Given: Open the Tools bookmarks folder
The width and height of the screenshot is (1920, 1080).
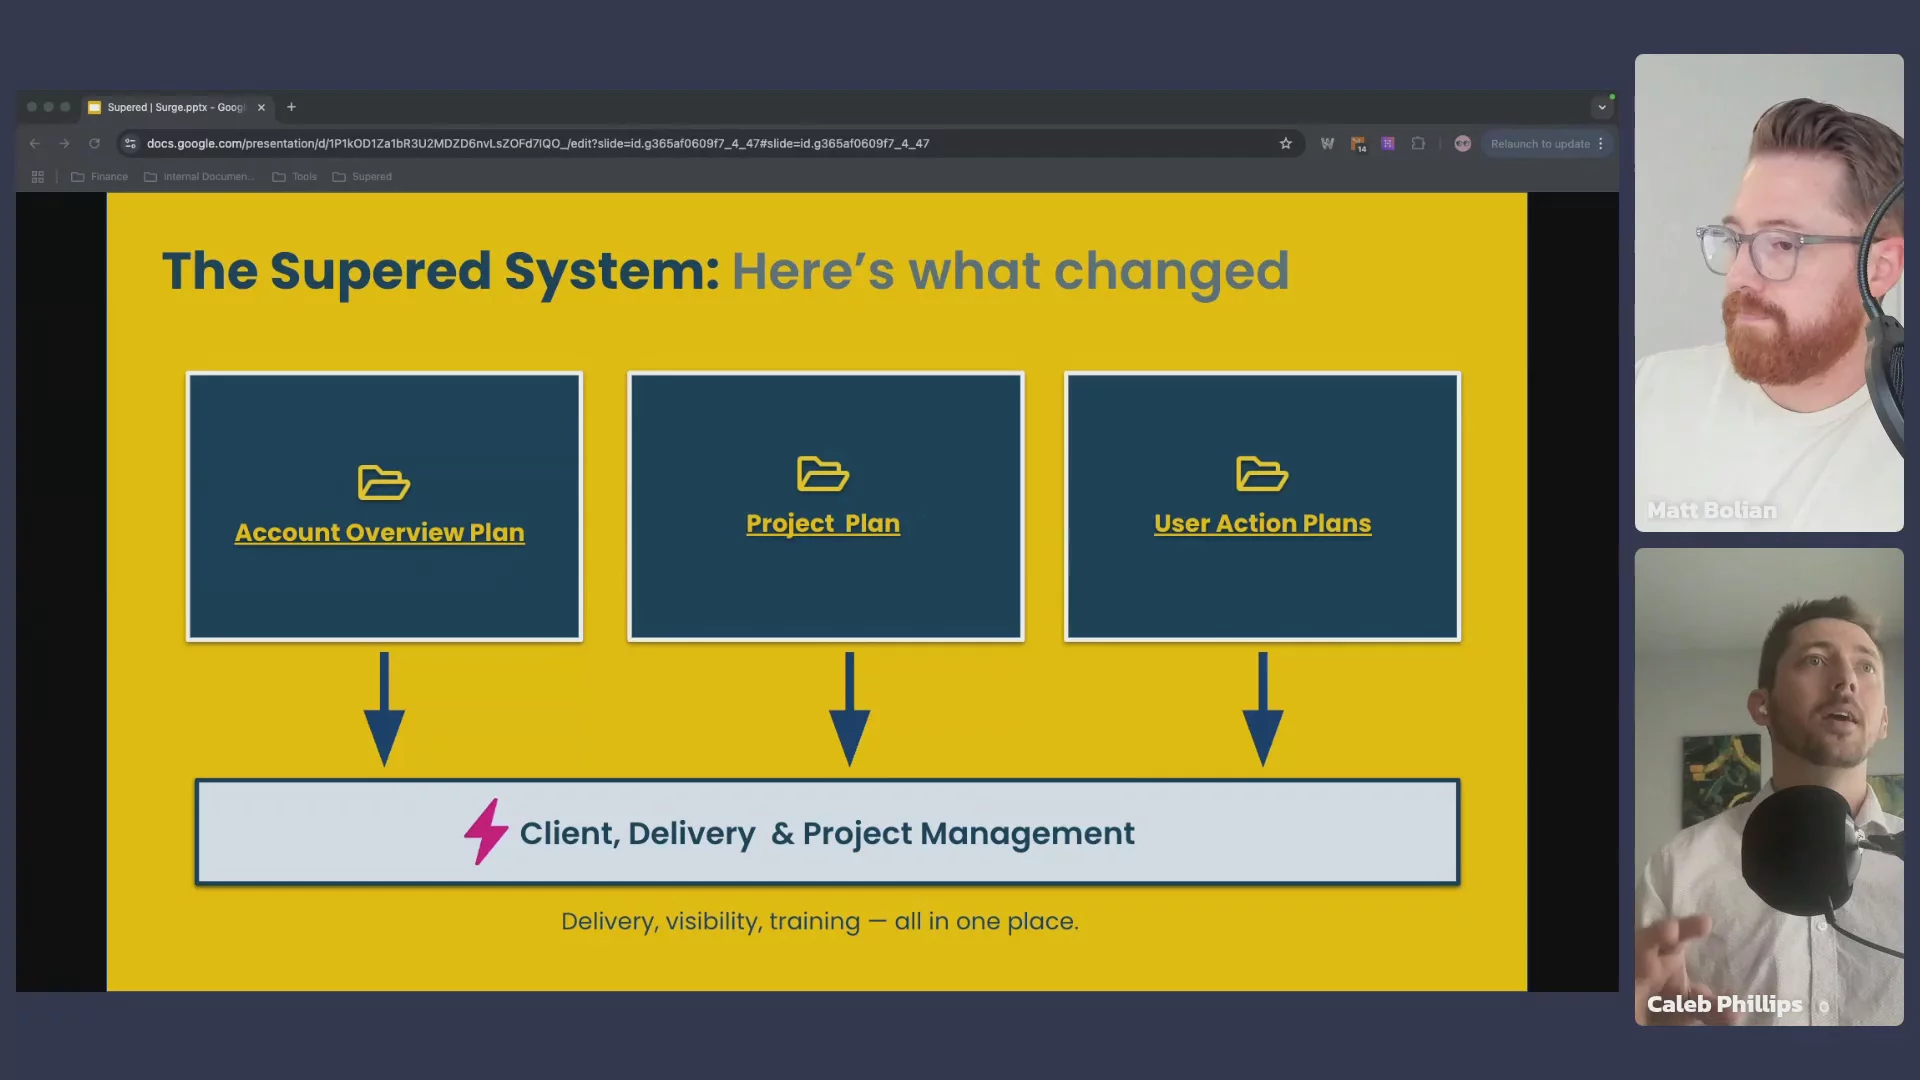Looking at the screenshot, I should pos(295,177).
